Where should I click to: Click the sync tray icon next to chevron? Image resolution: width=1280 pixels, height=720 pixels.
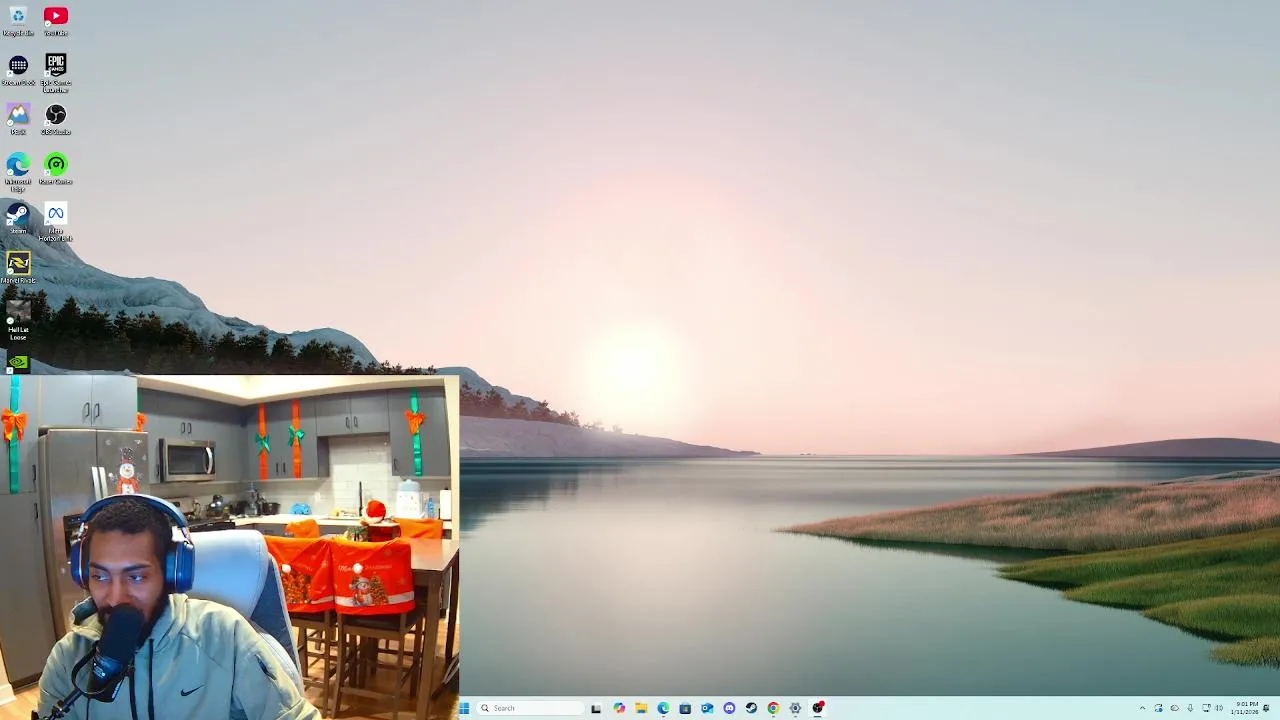pyautogui.click(x=1158, y=708)
